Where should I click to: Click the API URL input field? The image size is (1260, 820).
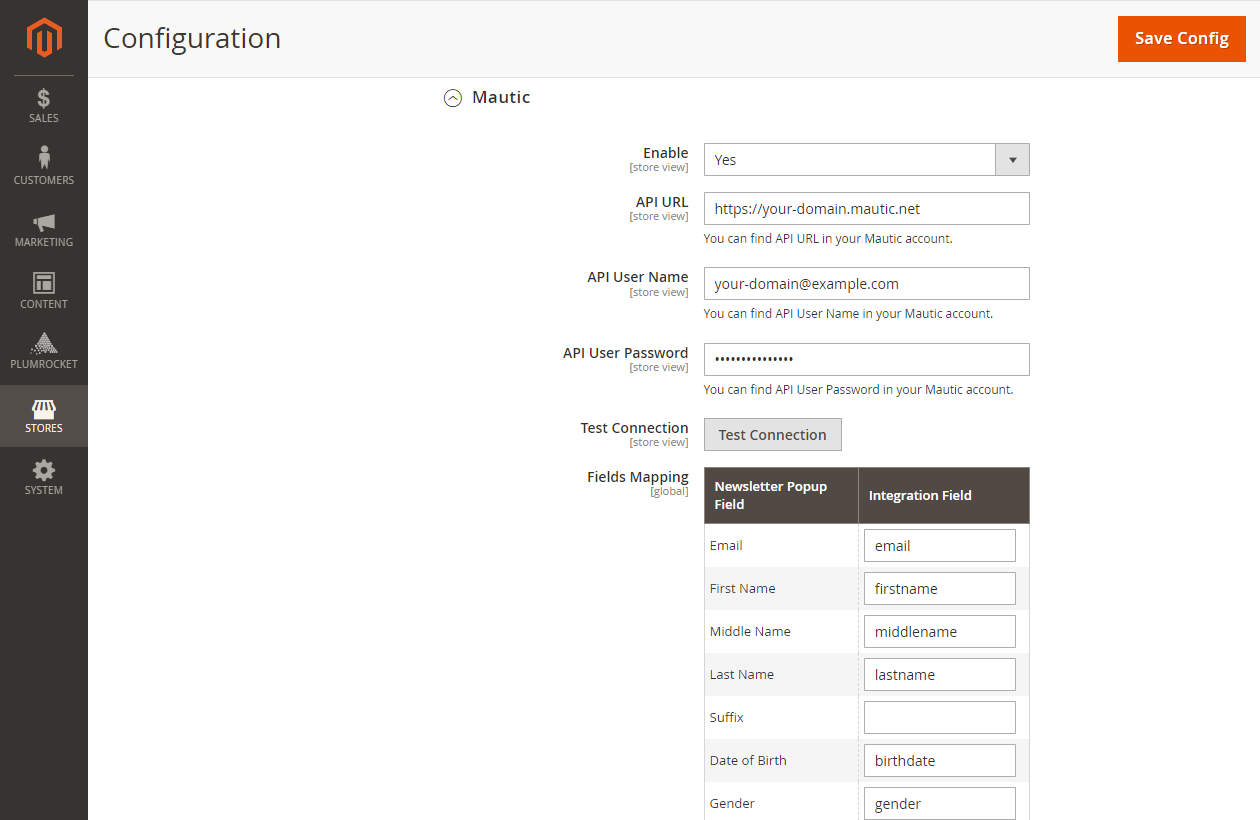pos(866,209)
